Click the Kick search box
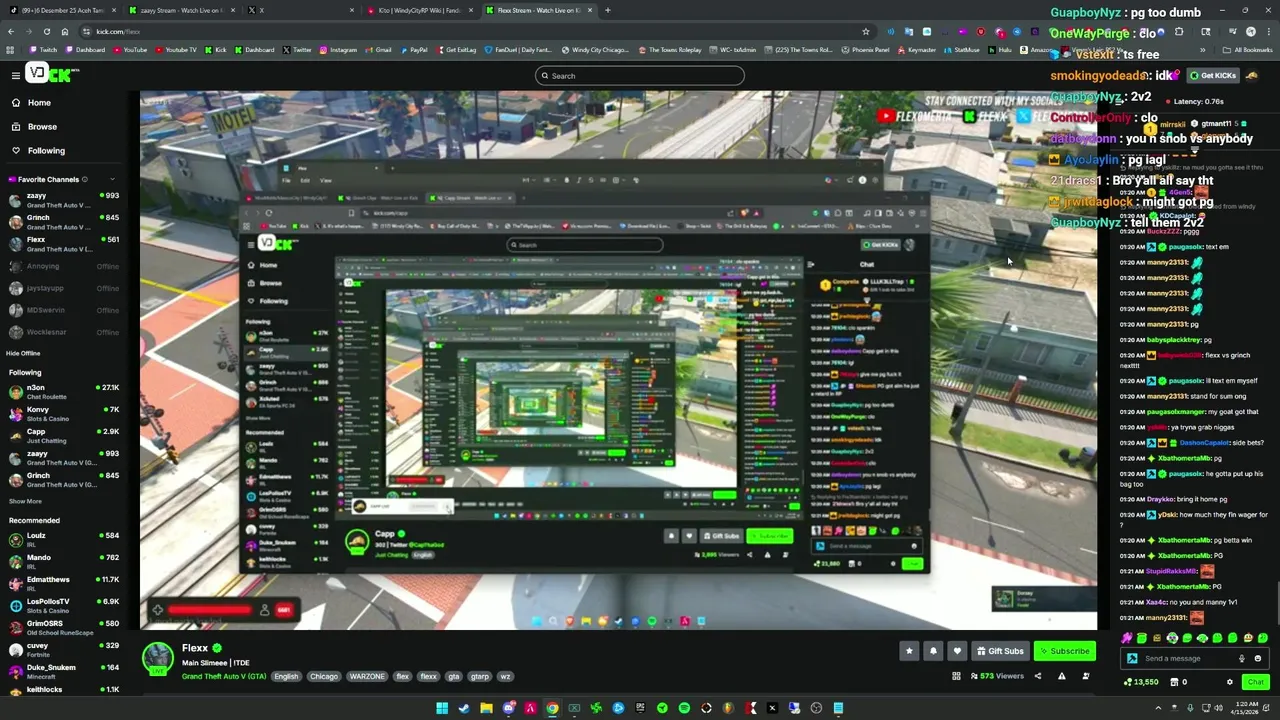 [x=640, y=76]
